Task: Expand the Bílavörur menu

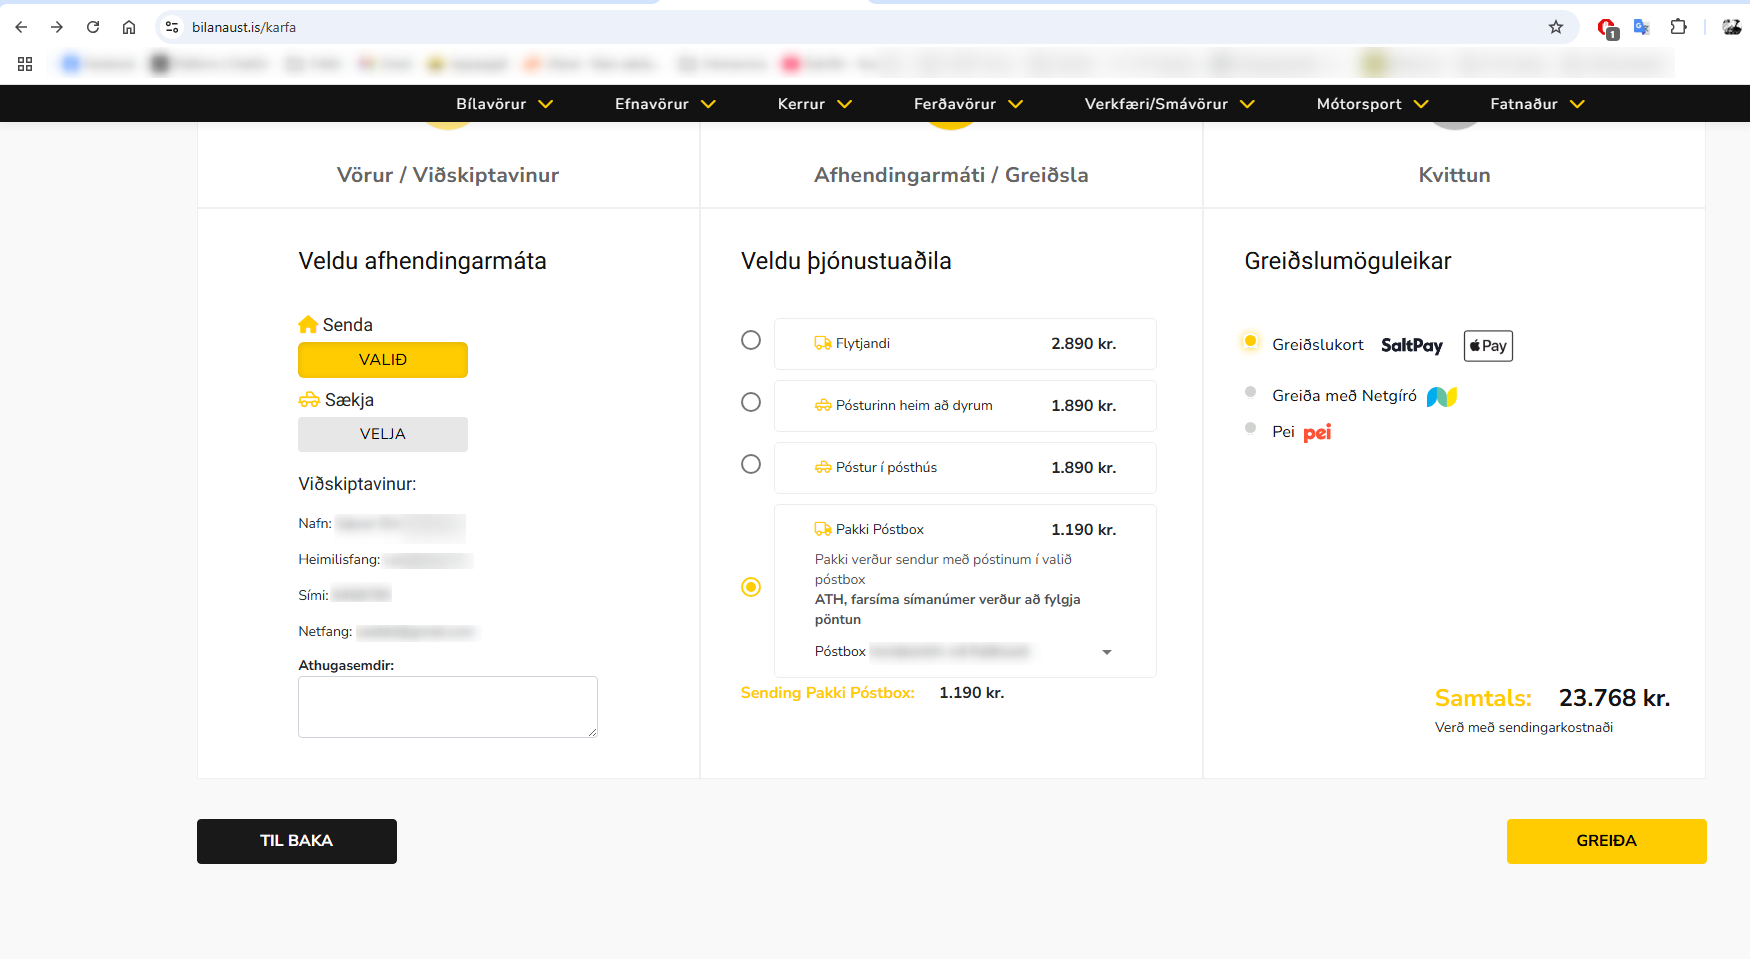Action: point(504,104)
